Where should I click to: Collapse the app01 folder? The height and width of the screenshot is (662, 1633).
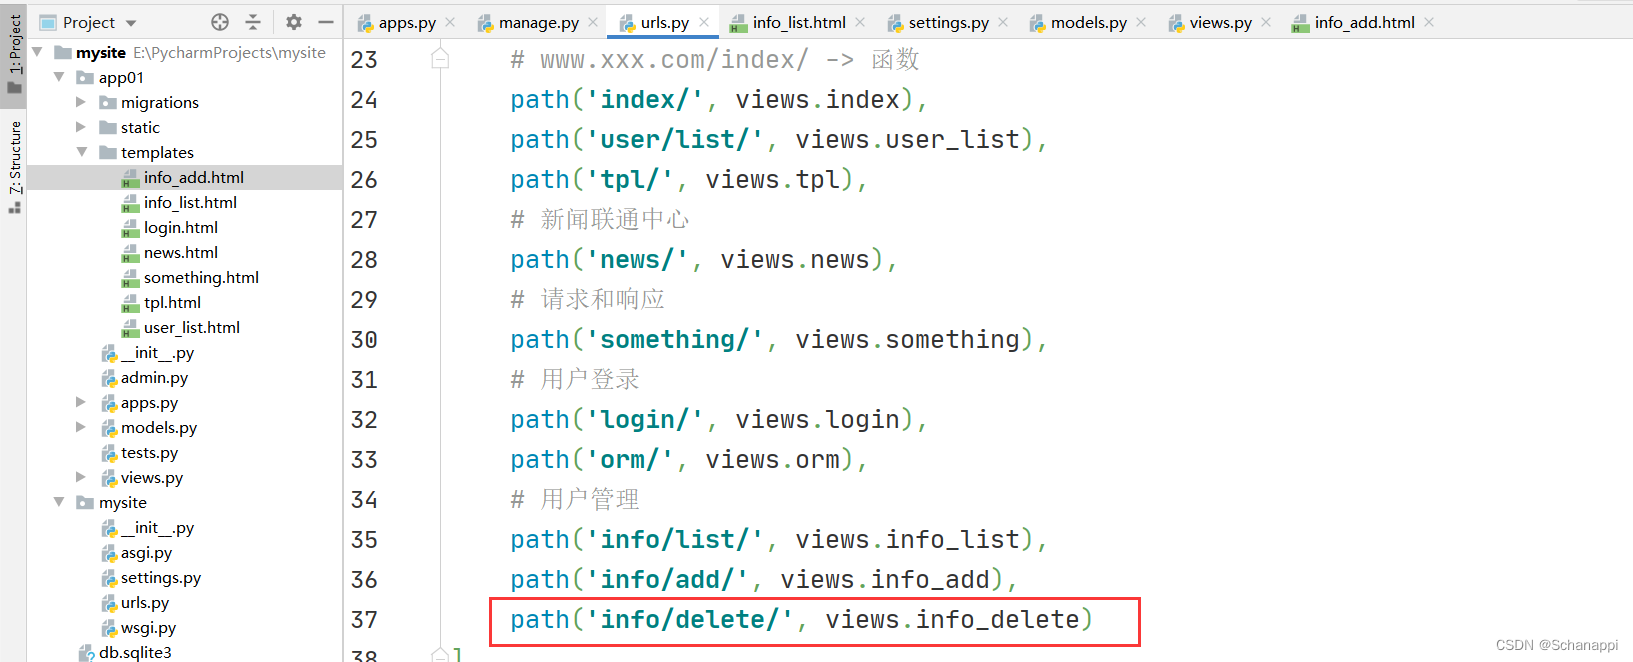pos(59,77)
